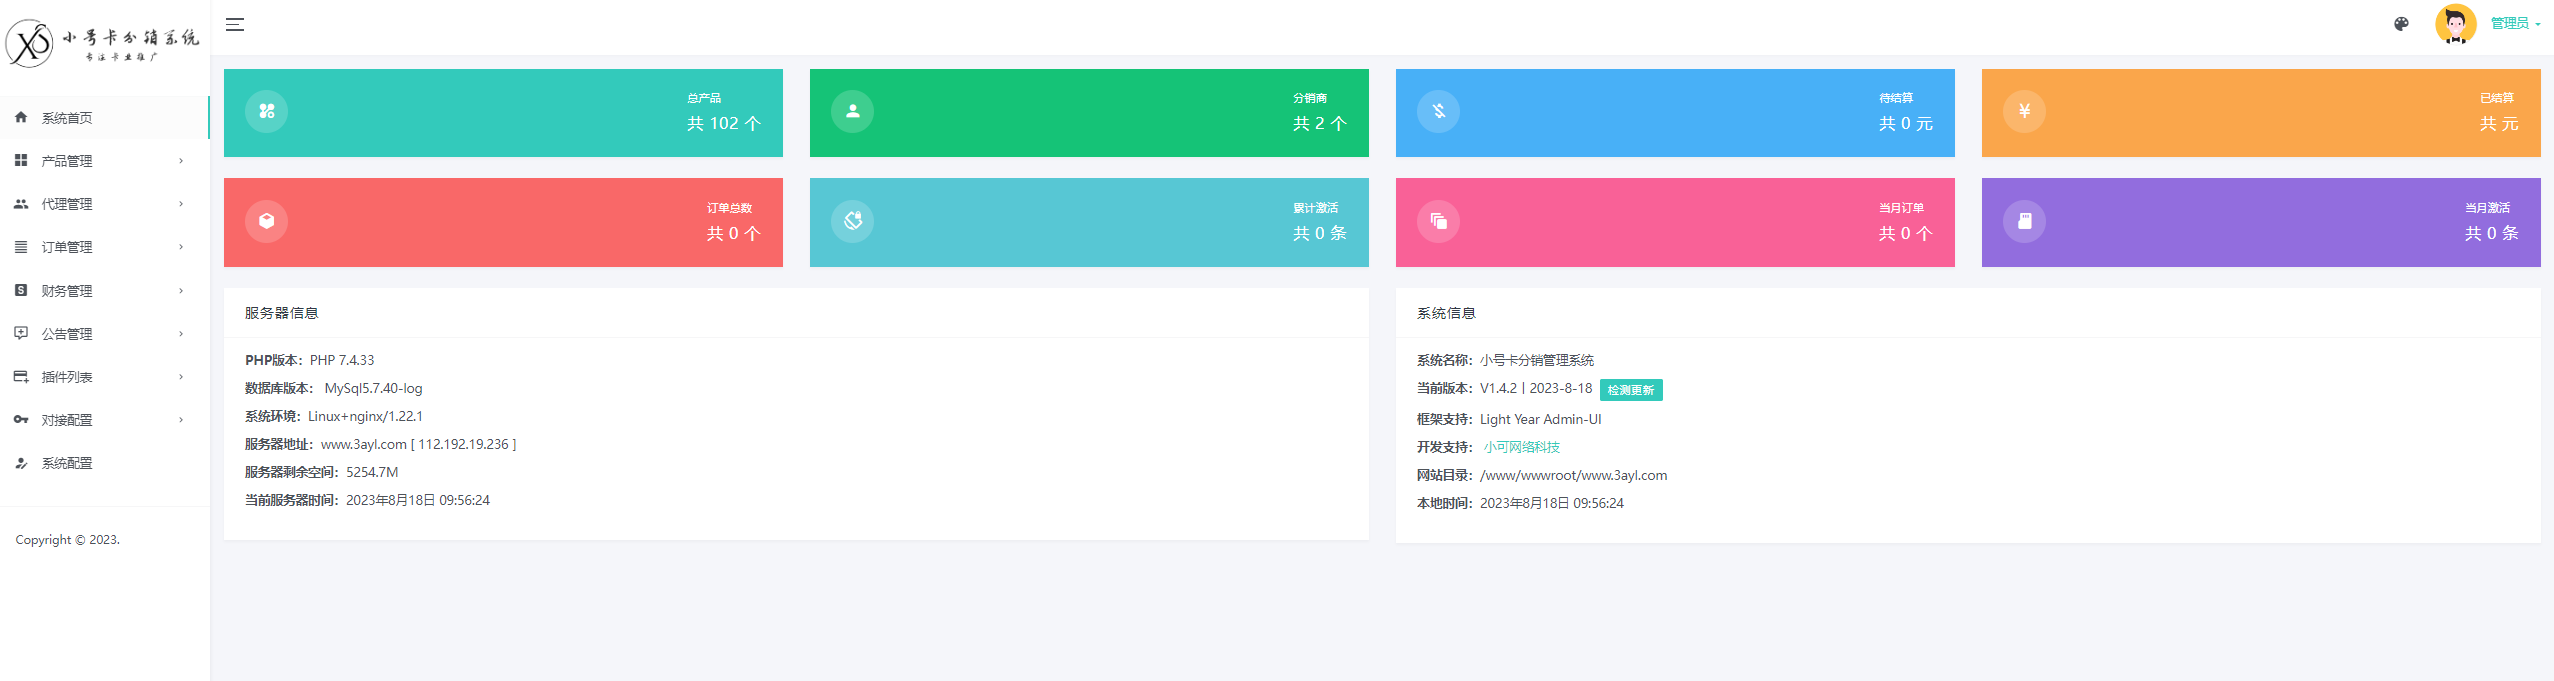The image size is (2554, 681).
Task: Click the 订单总数 card cube icon
Action: pos(266,221)
